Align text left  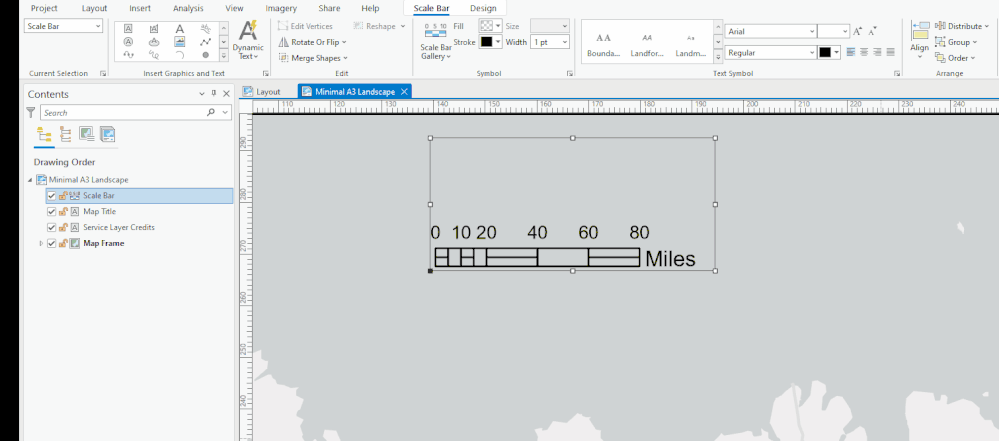(851, 52)
